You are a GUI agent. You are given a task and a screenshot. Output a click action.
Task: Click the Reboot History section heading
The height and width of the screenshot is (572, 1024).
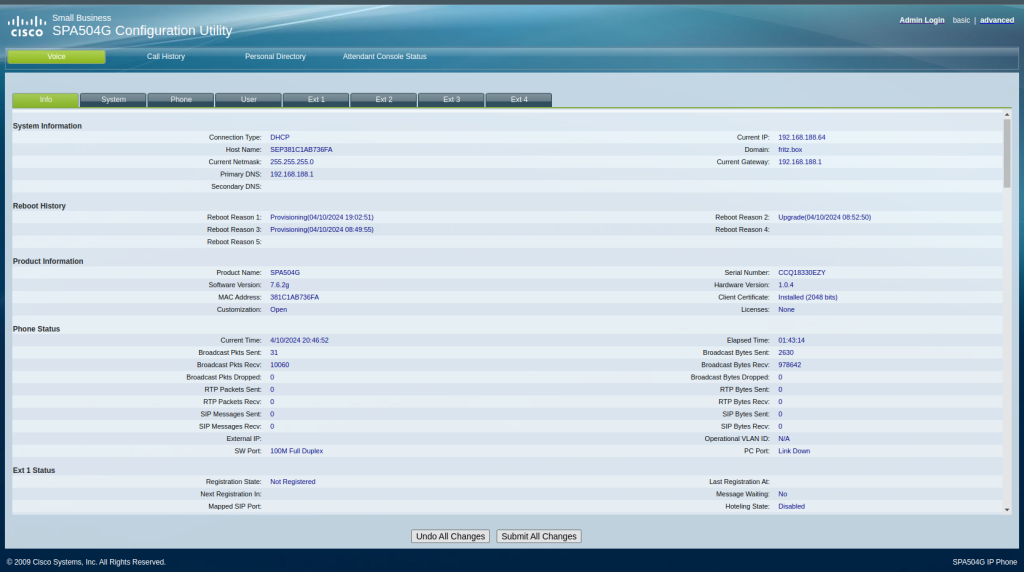point(39,206)
